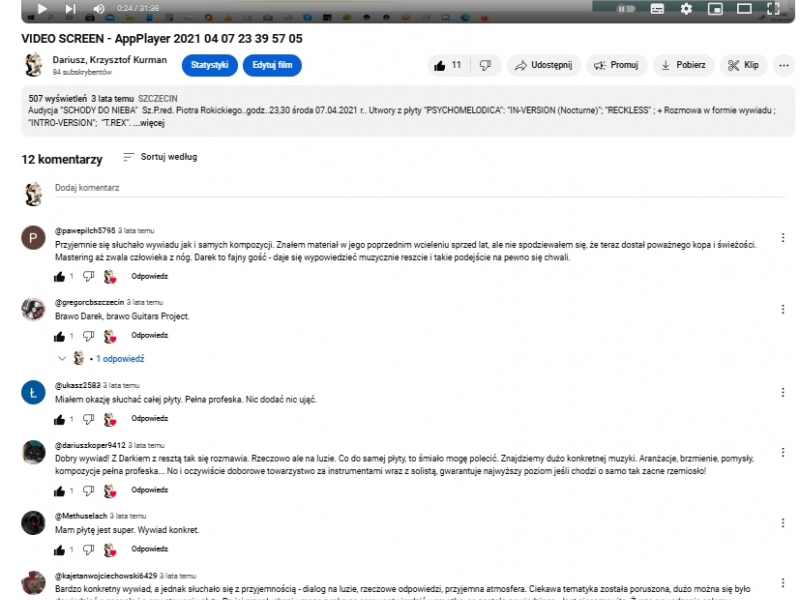Open the Sortuj według dropdown

pos(159,157)
